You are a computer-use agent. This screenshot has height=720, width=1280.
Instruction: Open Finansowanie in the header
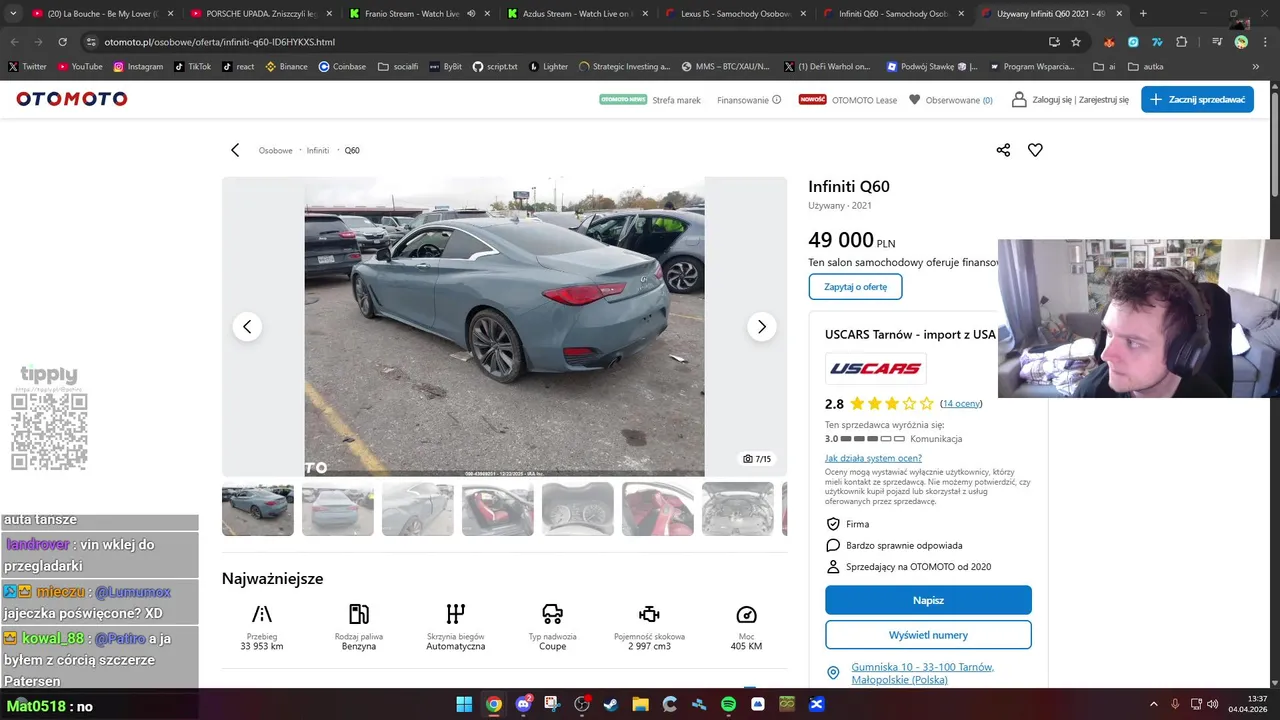749,100
